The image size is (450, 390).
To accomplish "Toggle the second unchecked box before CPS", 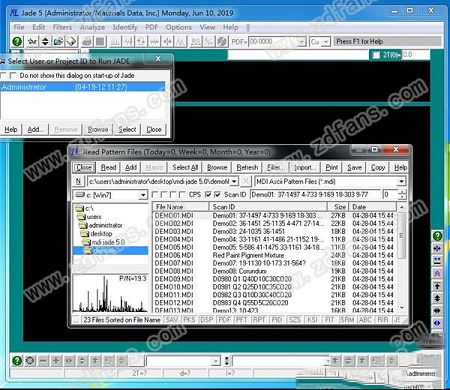I will [x=164, y=194].
